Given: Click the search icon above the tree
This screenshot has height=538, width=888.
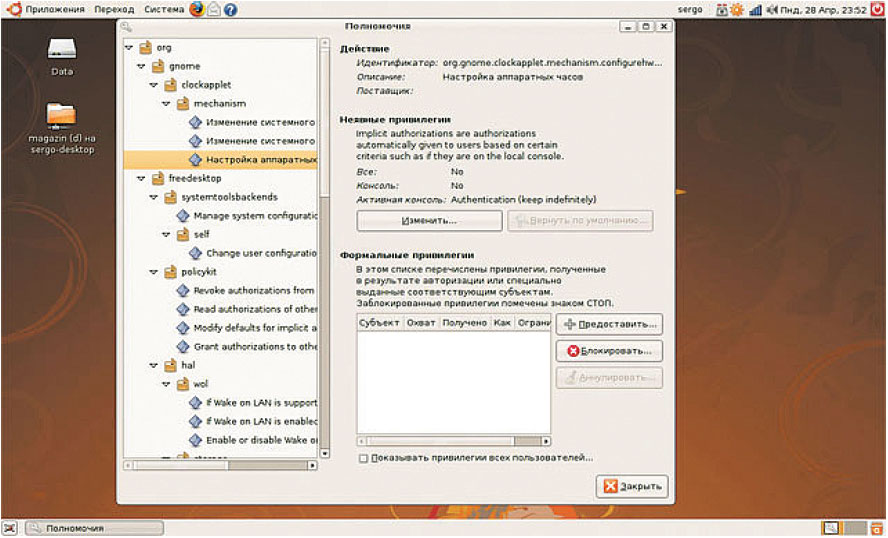Looking at the screenshot, I should [x=126, y=26].
